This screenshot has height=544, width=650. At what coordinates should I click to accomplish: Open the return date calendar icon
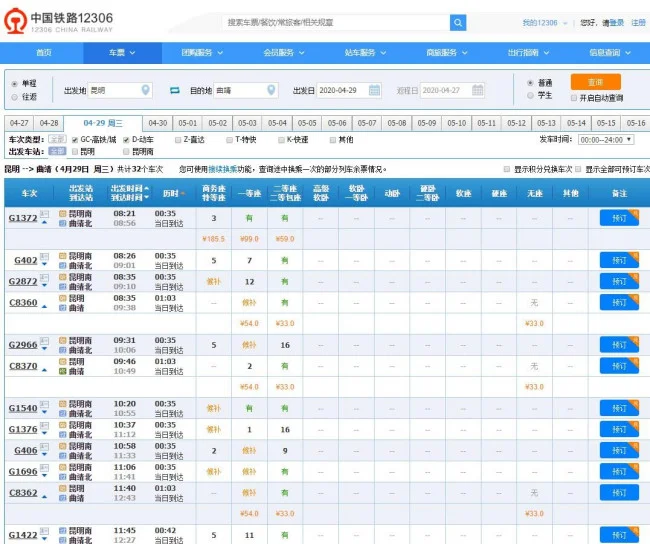478,90
